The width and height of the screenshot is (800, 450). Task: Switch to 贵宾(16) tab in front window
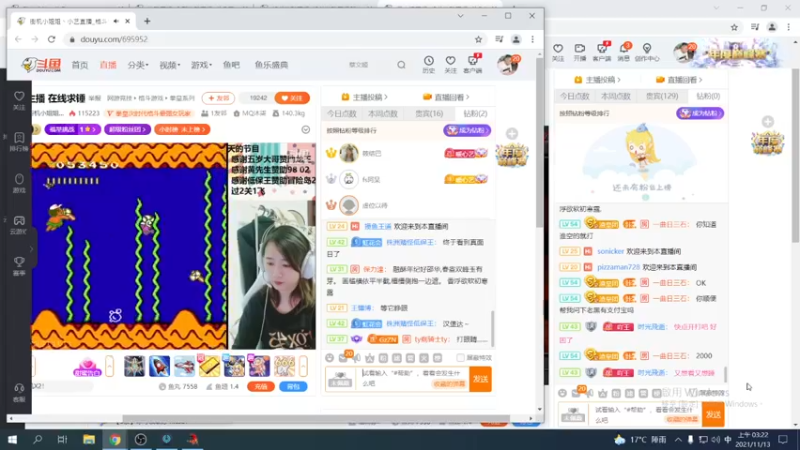(429, 114)
